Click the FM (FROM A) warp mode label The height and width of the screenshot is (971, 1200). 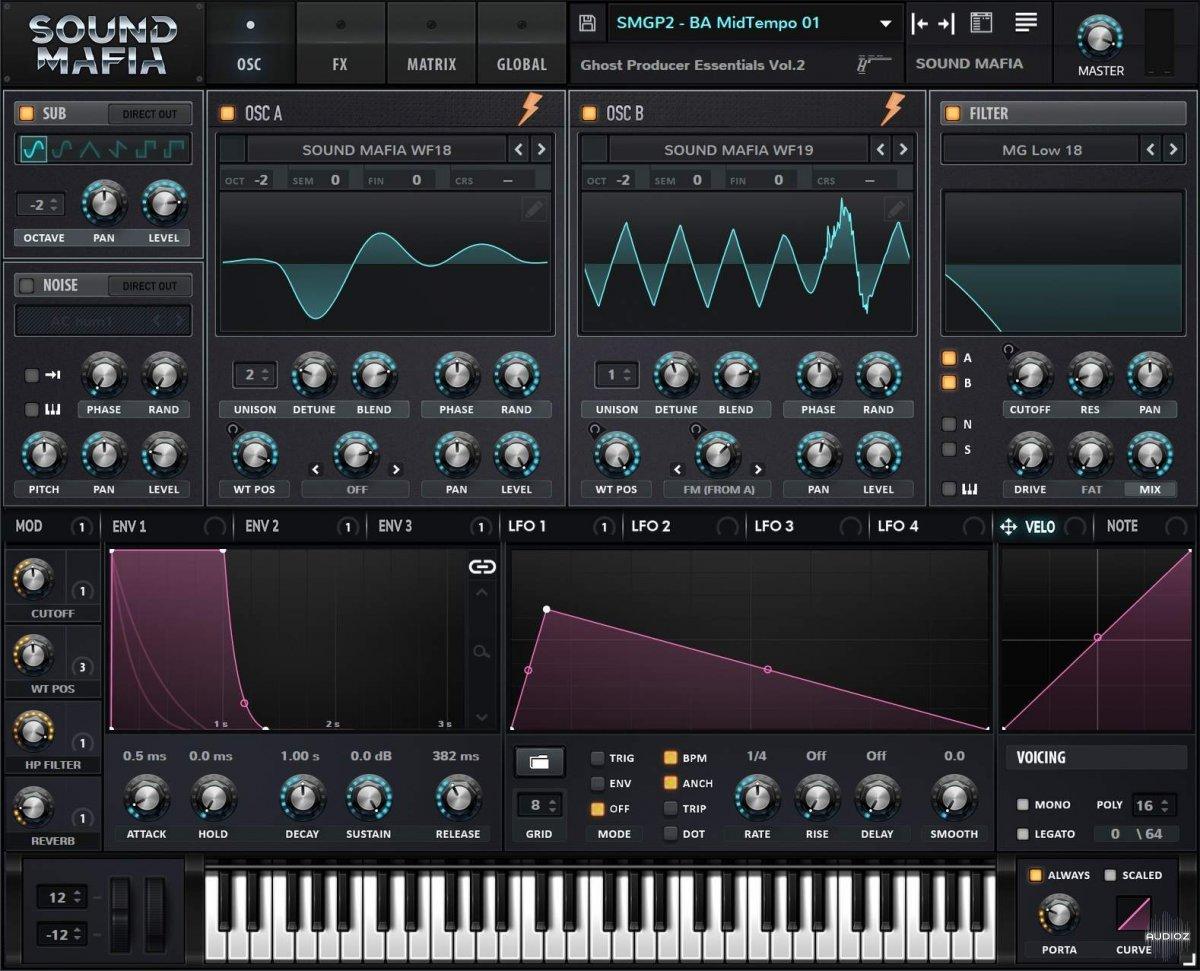718,489
